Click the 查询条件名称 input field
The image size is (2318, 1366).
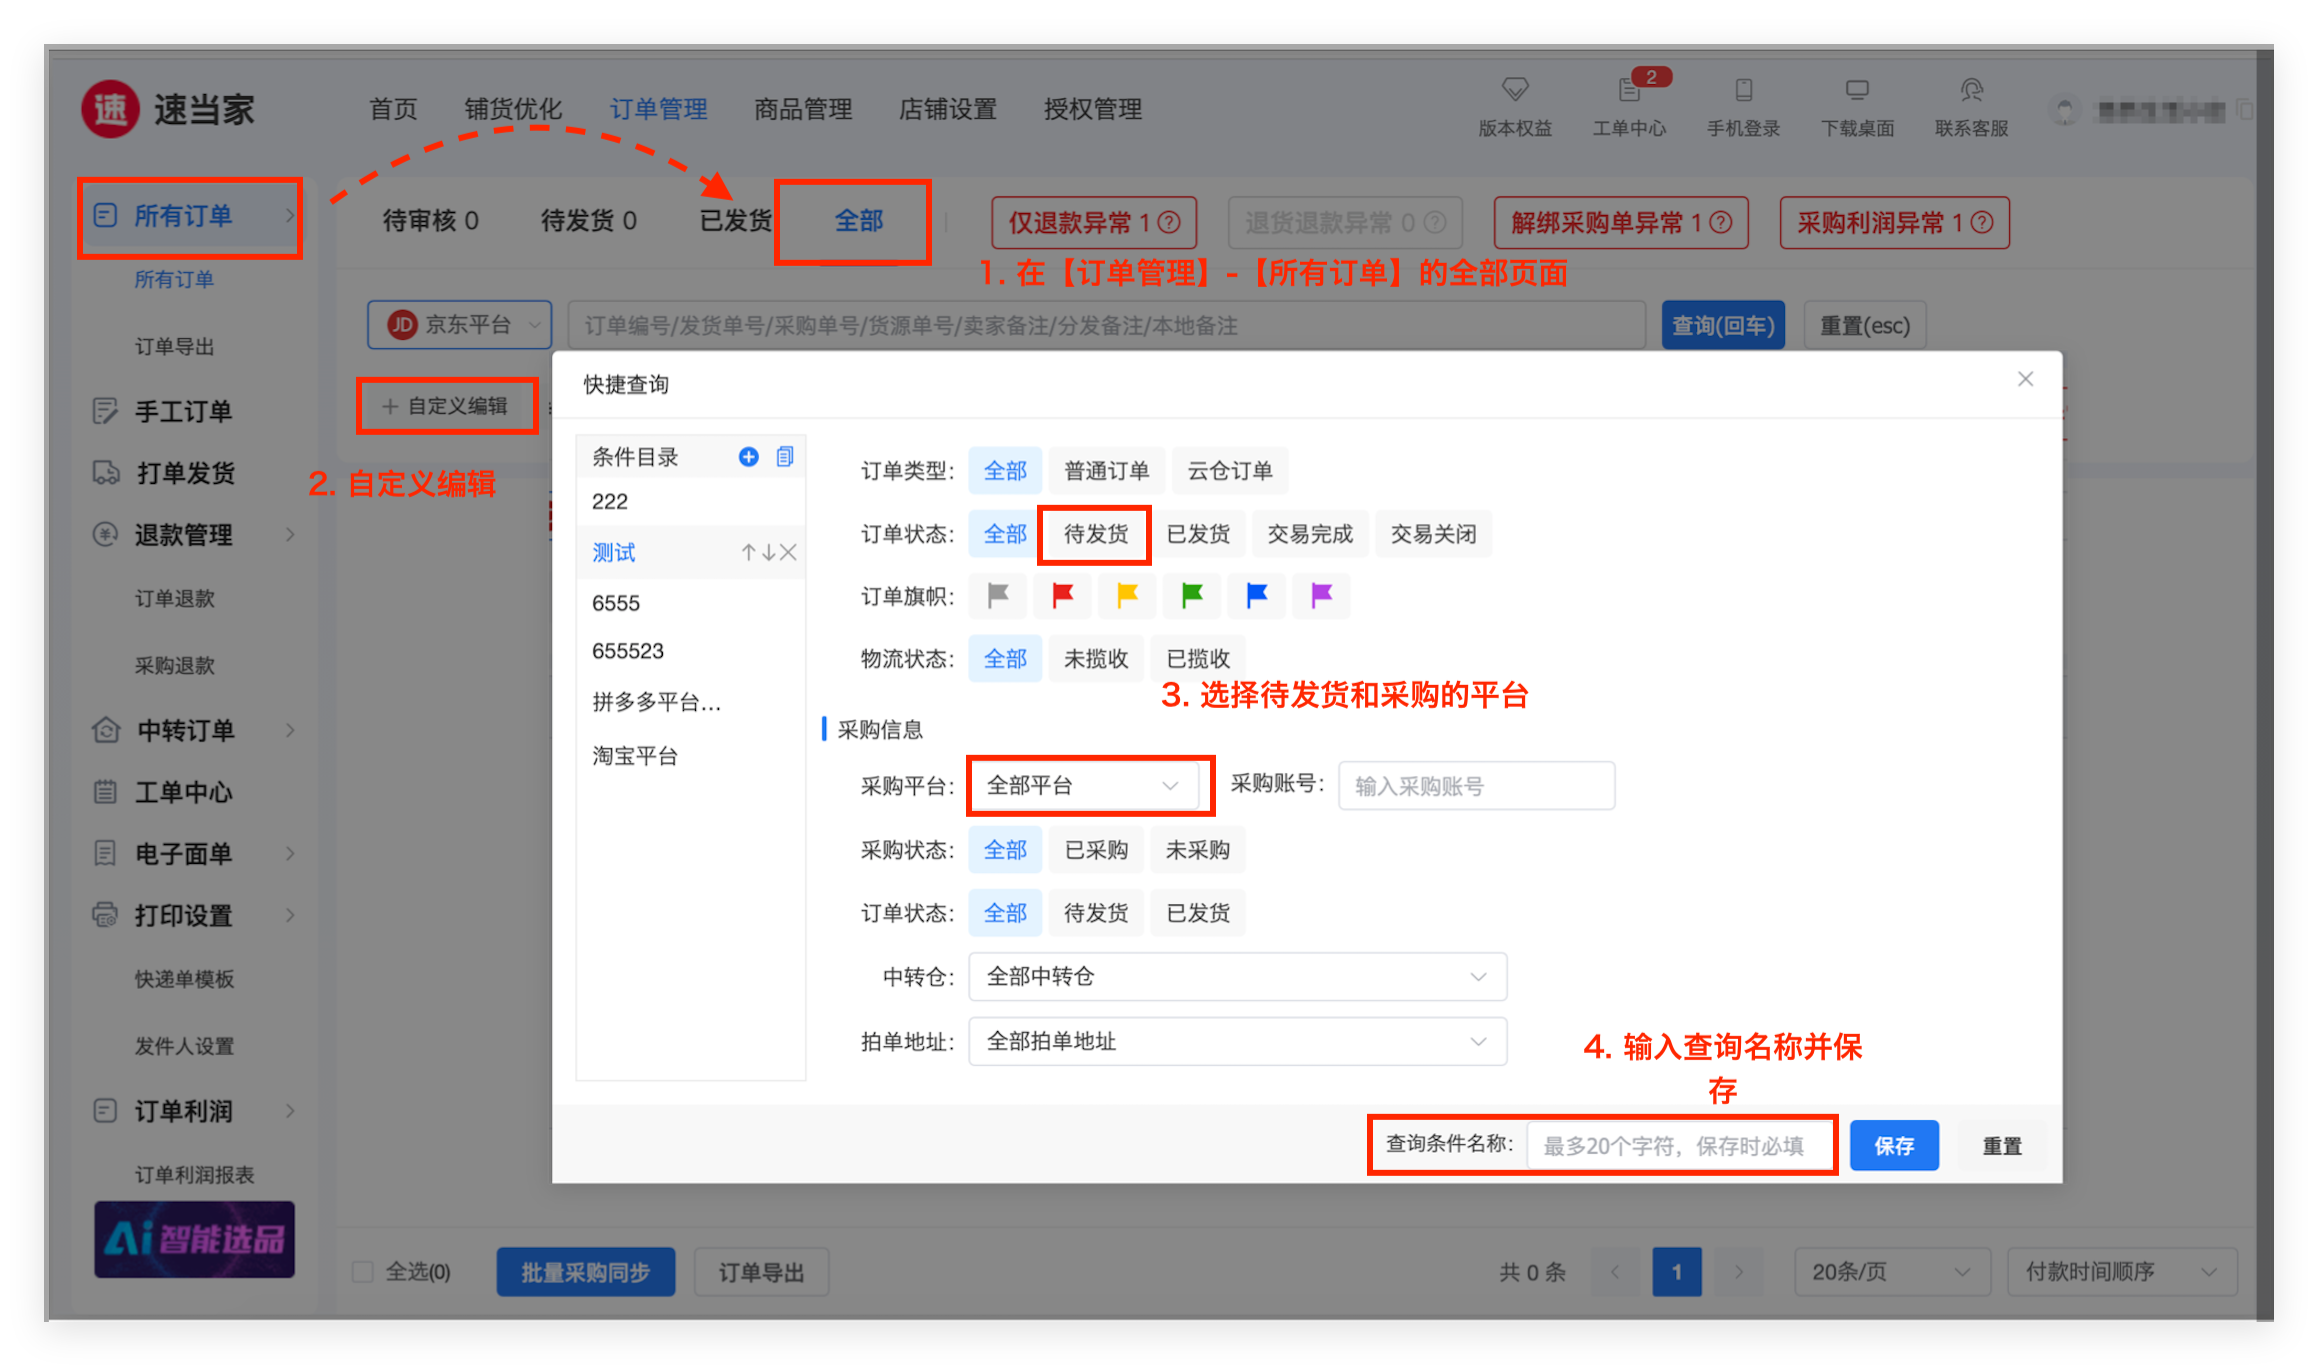[1679, 1146]
